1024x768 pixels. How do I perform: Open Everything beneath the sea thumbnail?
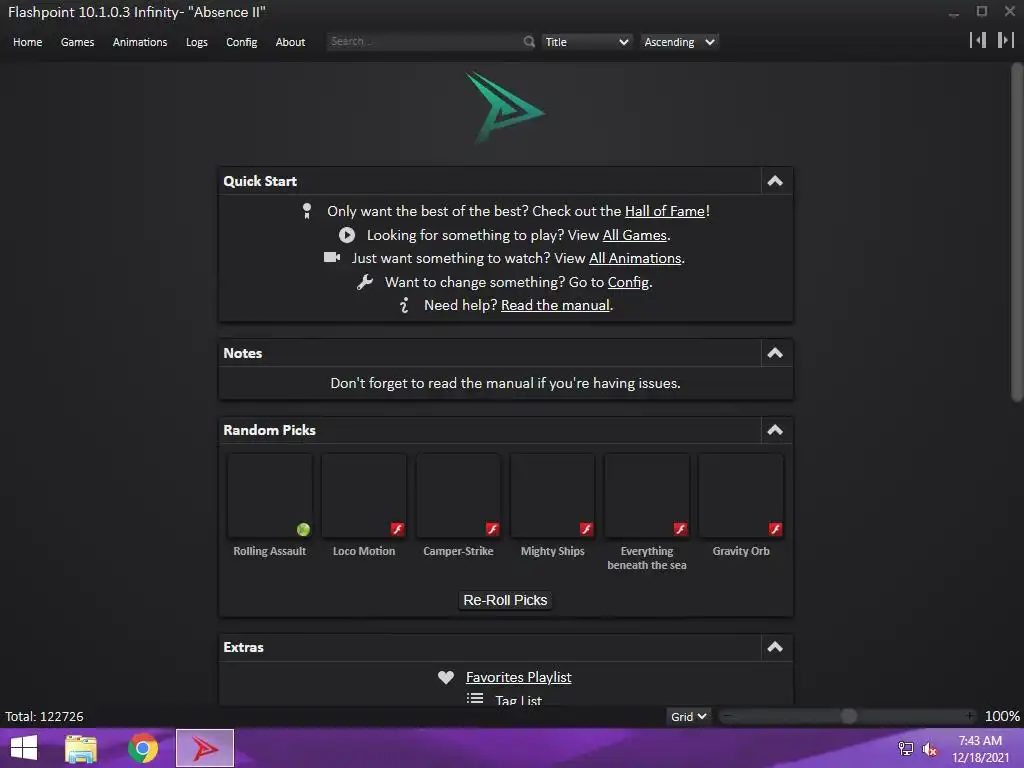pos(647,496)
